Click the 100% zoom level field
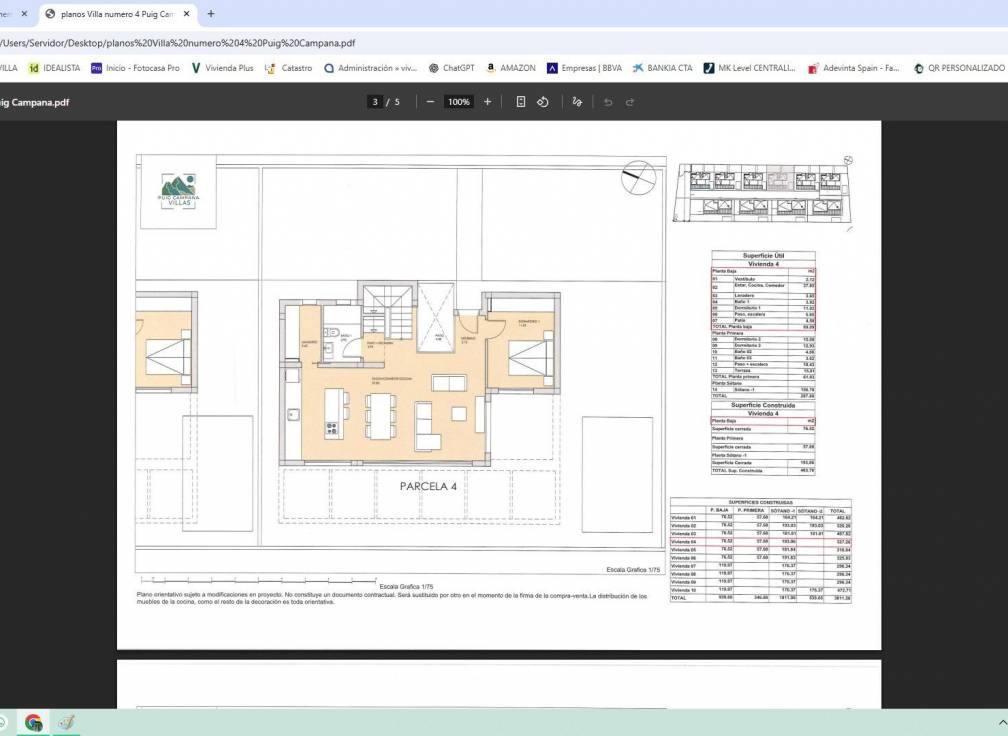This screenshot has height=736, width=1008. (x=459, y=102)
